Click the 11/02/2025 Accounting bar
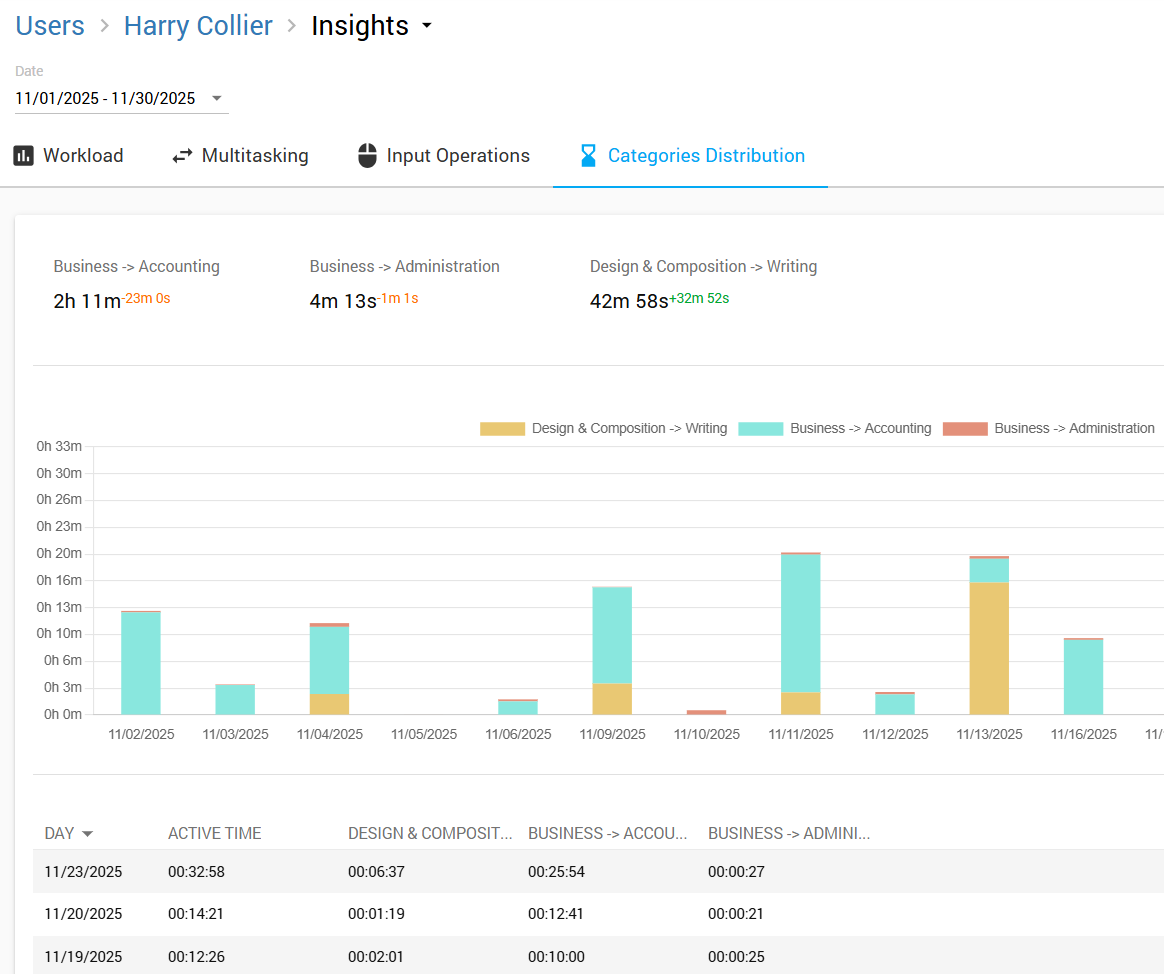The width and height of the screenshot is (1164, 974). click(x=141, y=662)
